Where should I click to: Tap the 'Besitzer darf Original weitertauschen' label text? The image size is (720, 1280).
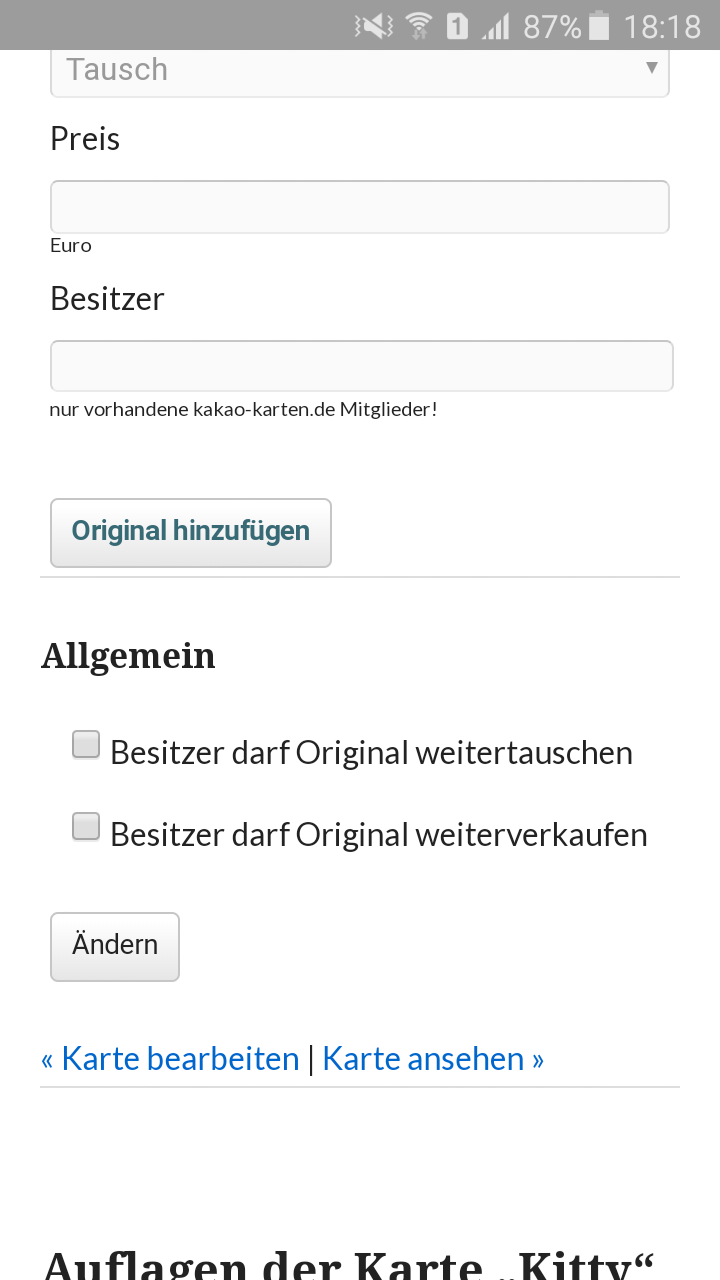click(x=371, y=753)
